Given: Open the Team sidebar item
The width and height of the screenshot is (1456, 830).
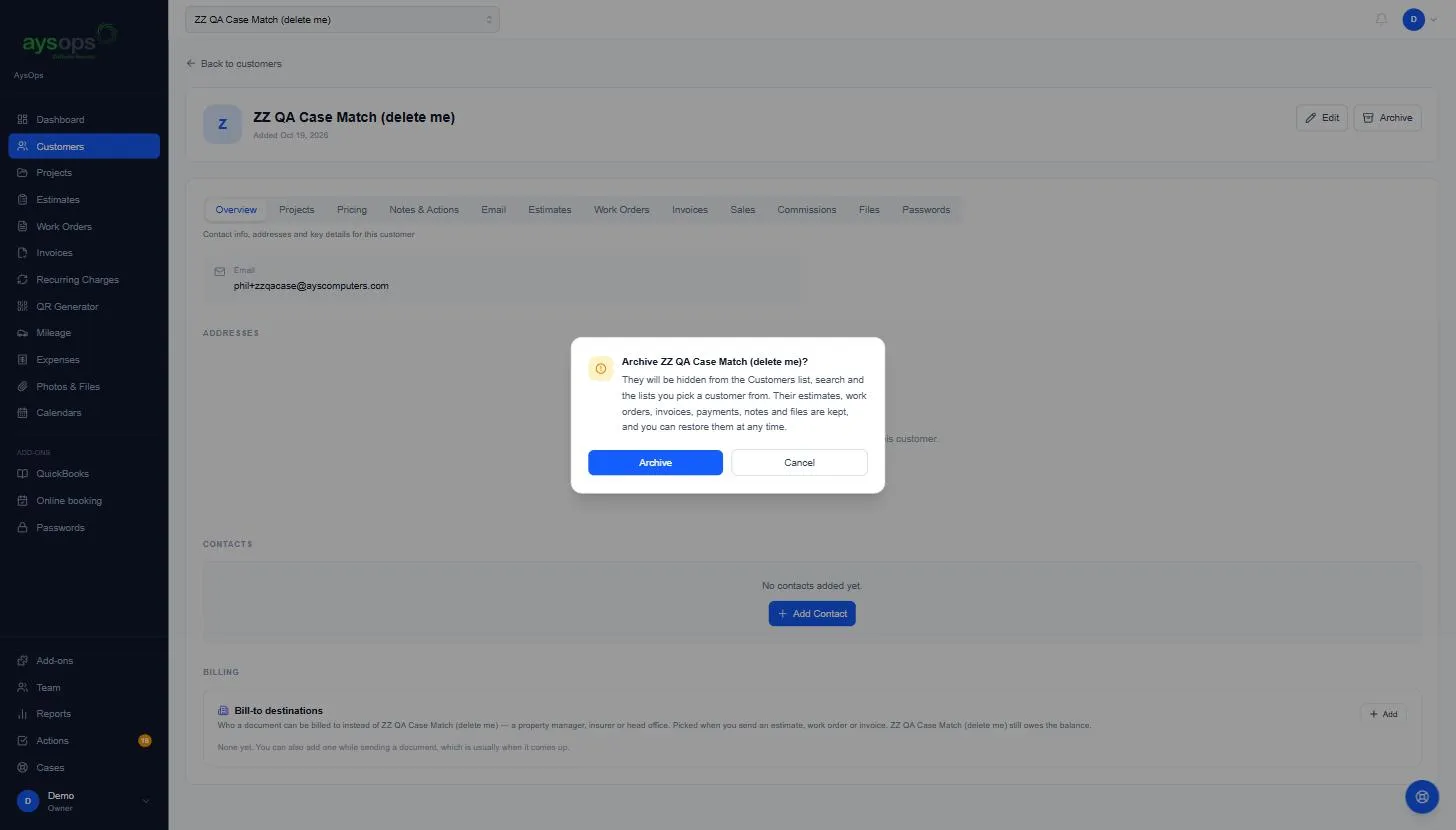Looking at the screenshot, I should point(84,688).
